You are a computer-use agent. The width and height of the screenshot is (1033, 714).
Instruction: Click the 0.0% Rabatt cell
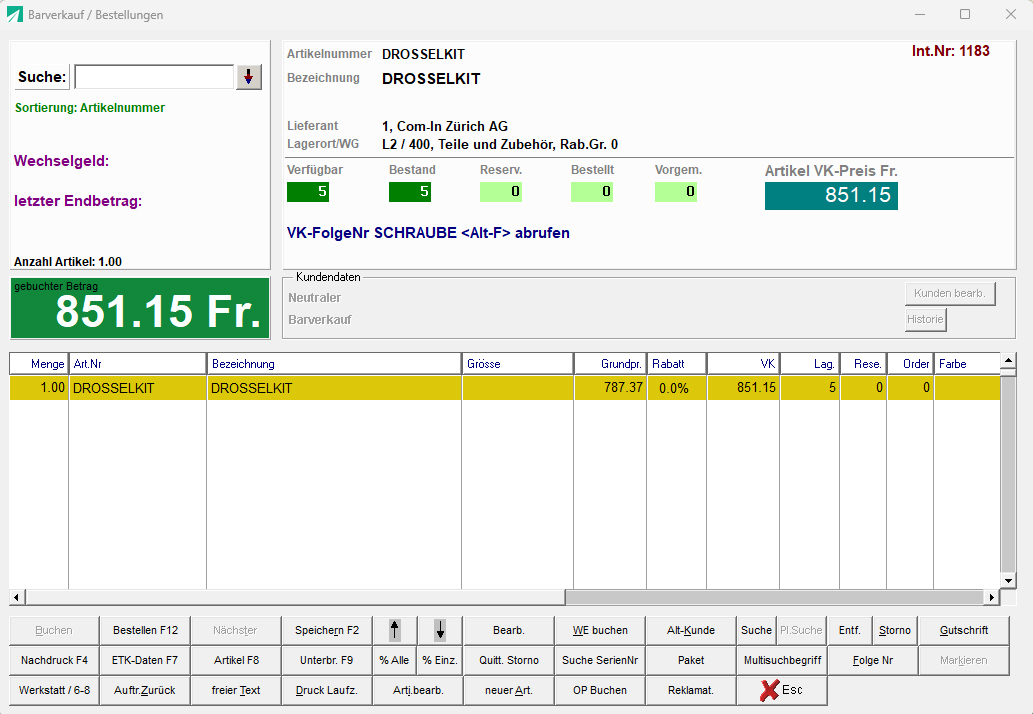pyautogui.click(x=677, y=388)
